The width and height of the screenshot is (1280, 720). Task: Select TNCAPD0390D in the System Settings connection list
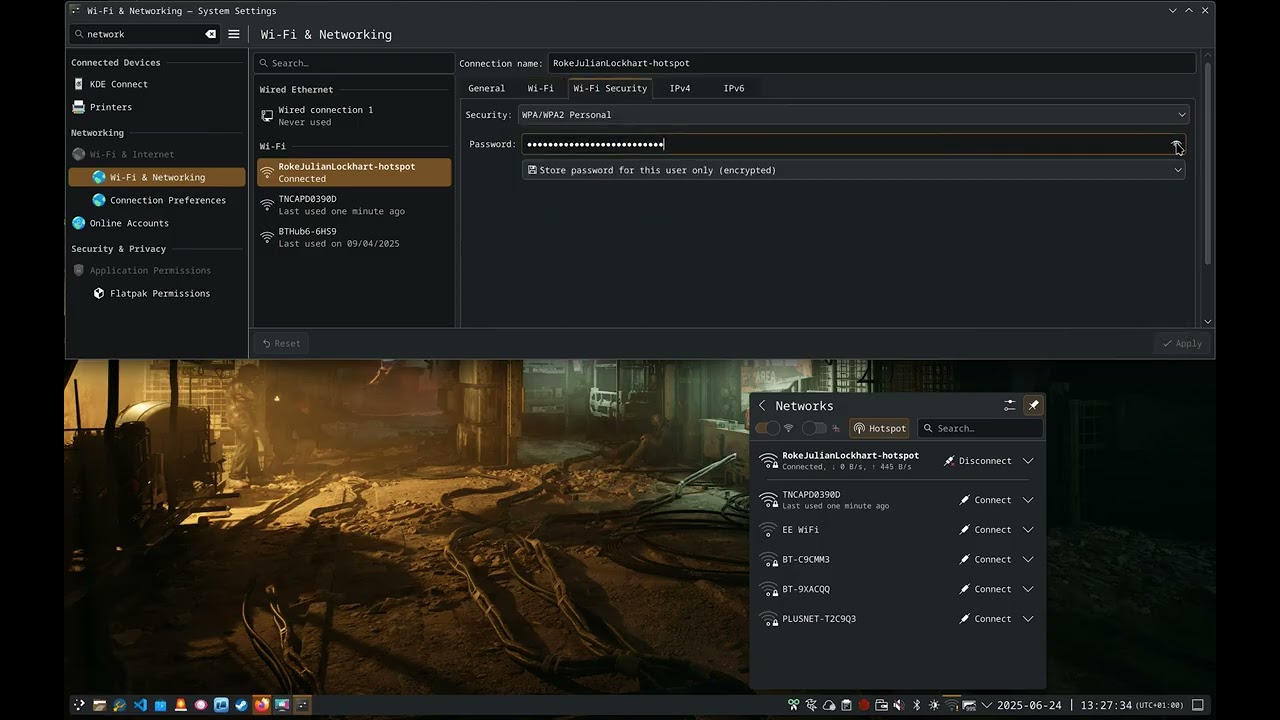pos(354,205)
